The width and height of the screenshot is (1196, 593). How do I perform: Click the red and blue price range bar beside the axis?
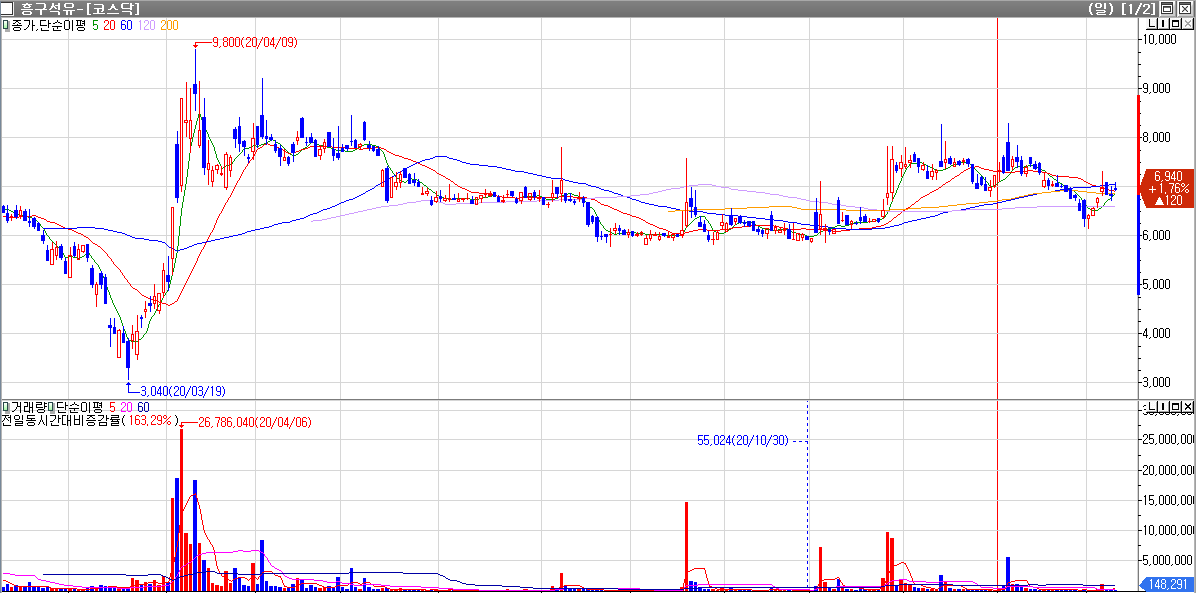pyautogui.click(x=1139, y=195)
